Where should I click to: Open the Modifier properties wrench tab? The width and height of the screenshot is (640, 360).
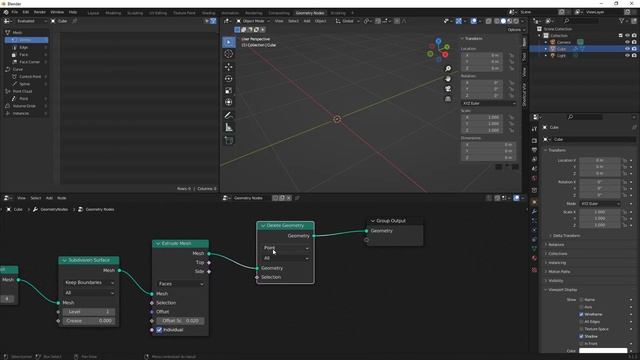click(534, 211)
